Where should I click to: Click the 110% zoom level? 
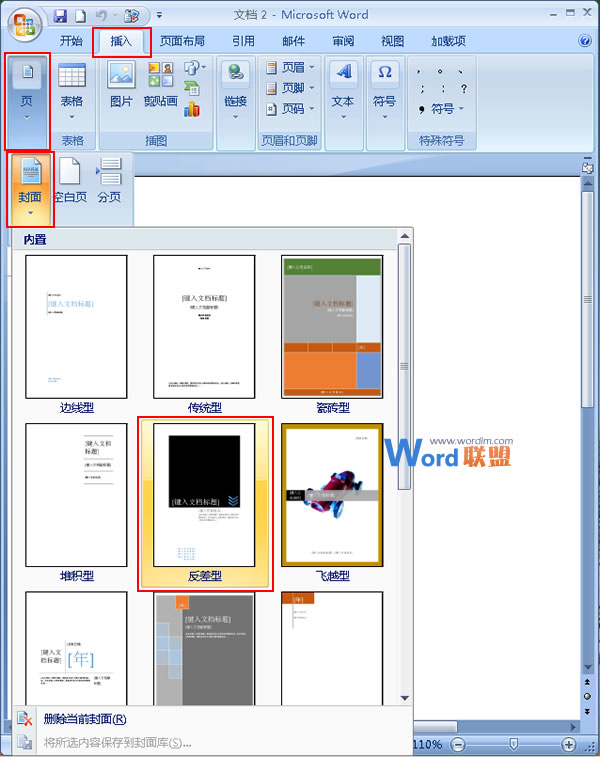point(427,744)
